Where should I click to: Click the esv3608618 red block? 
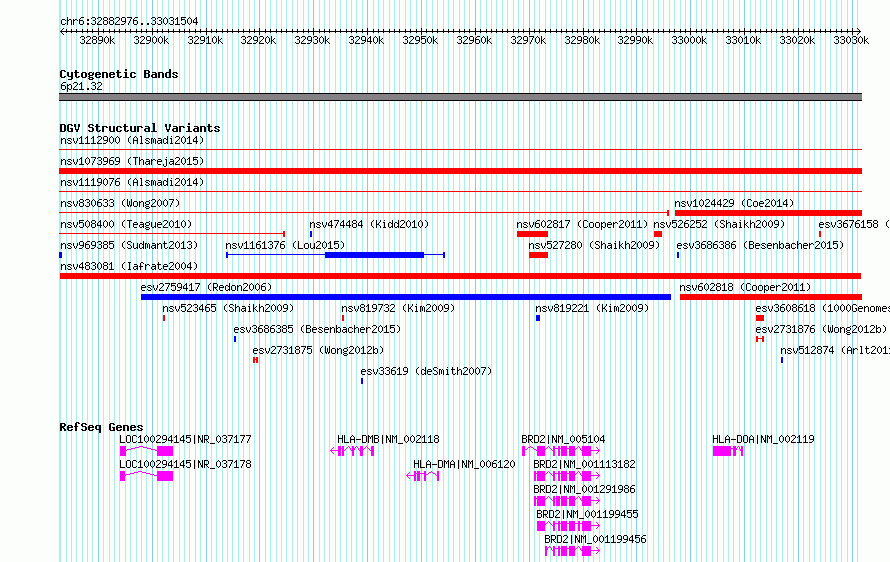click(760, 318)
